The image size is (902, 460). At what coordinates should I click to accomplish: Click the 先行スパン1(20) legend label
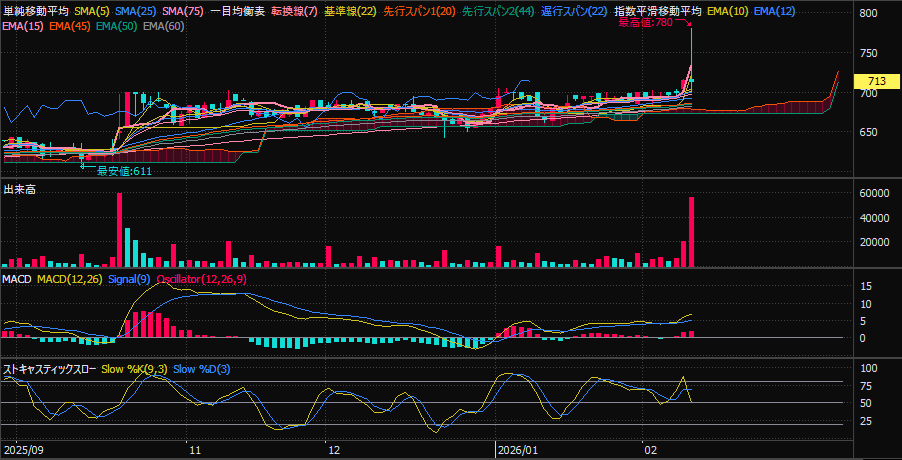[420, 10]
